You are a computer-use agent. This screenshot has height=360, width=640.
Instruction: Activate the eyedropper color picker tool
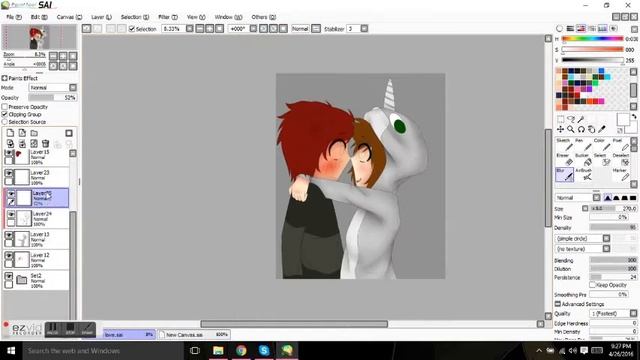(x=602, y=129)
